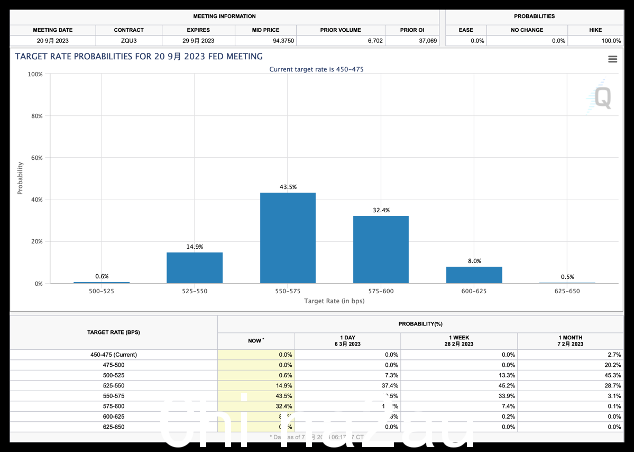Select the 450-475 (Current) table row label

pyautogui.click(x=114, y=355)
